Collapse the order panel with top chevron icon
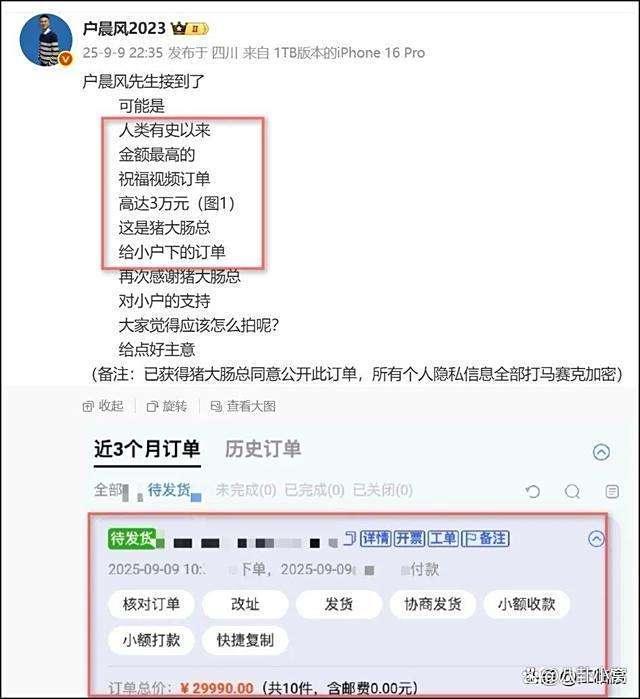This screenshot has height=699, width=640. (x=601, y=452)
